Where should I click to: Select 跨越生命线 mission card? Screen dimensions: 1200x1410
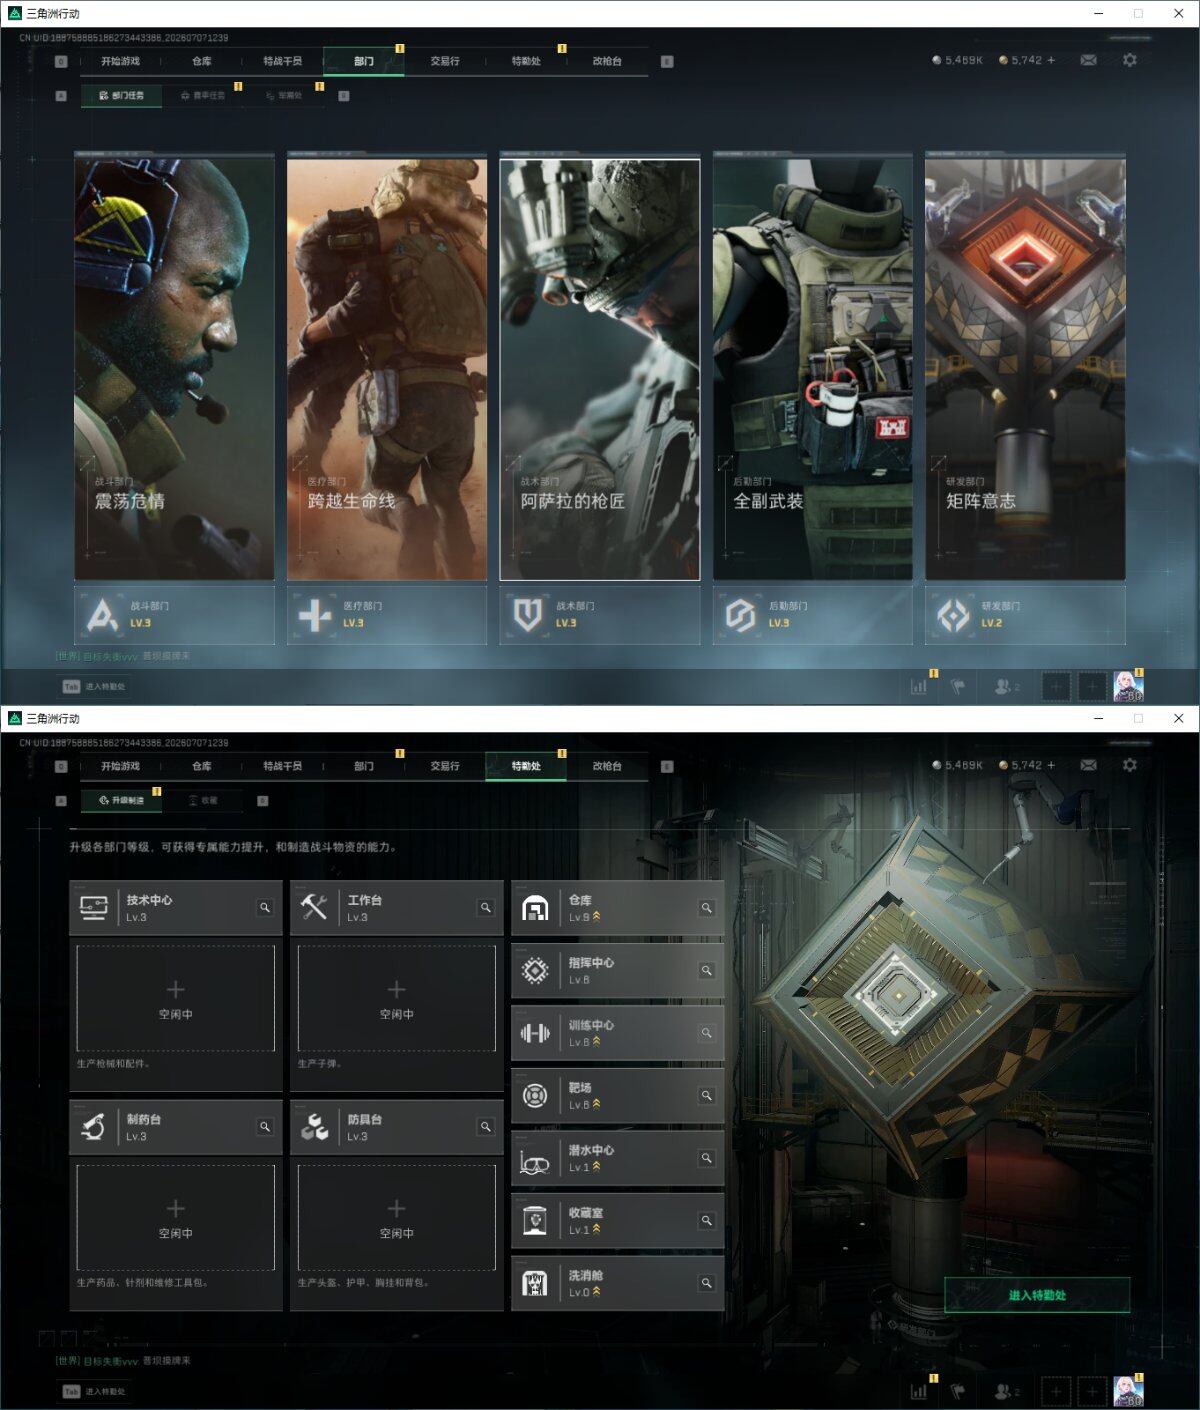tap(387, 367)
